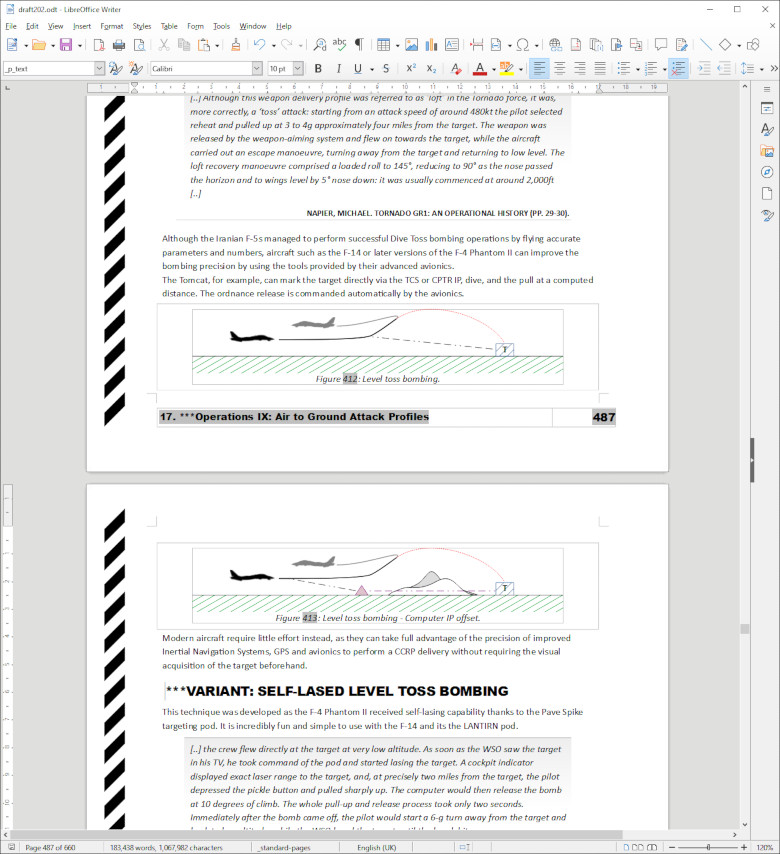This screenshot has height=854, width=780.
Task: Open the paragraph style dropdown
Action: tap(99, 68)
